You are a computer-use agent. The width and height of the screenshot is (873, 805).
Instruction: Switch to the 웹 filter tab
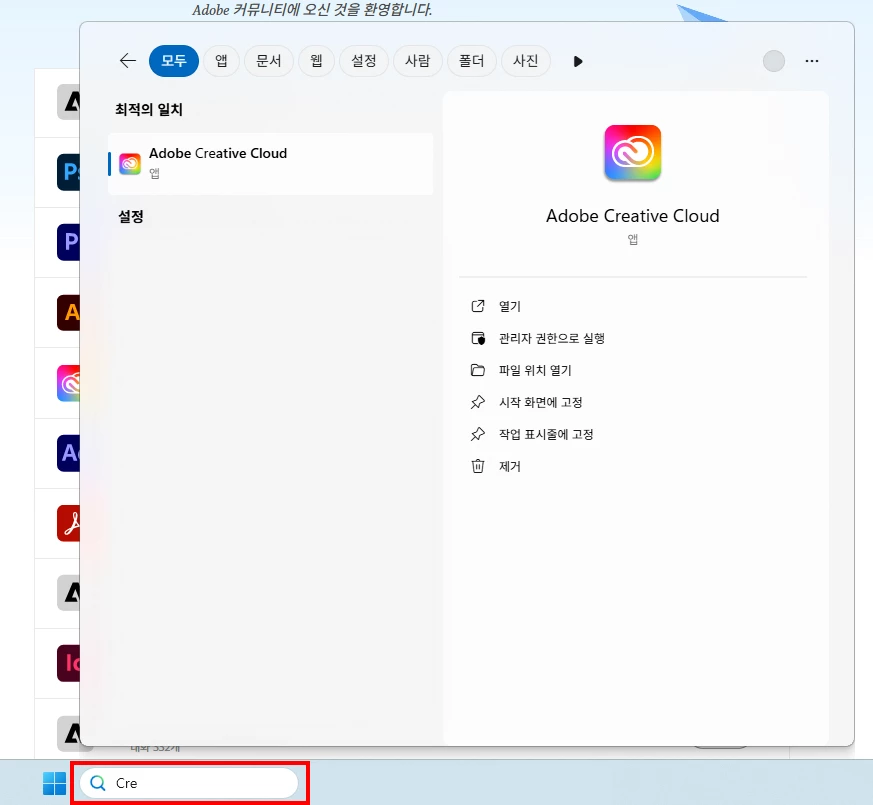click(x=316, y=61)
